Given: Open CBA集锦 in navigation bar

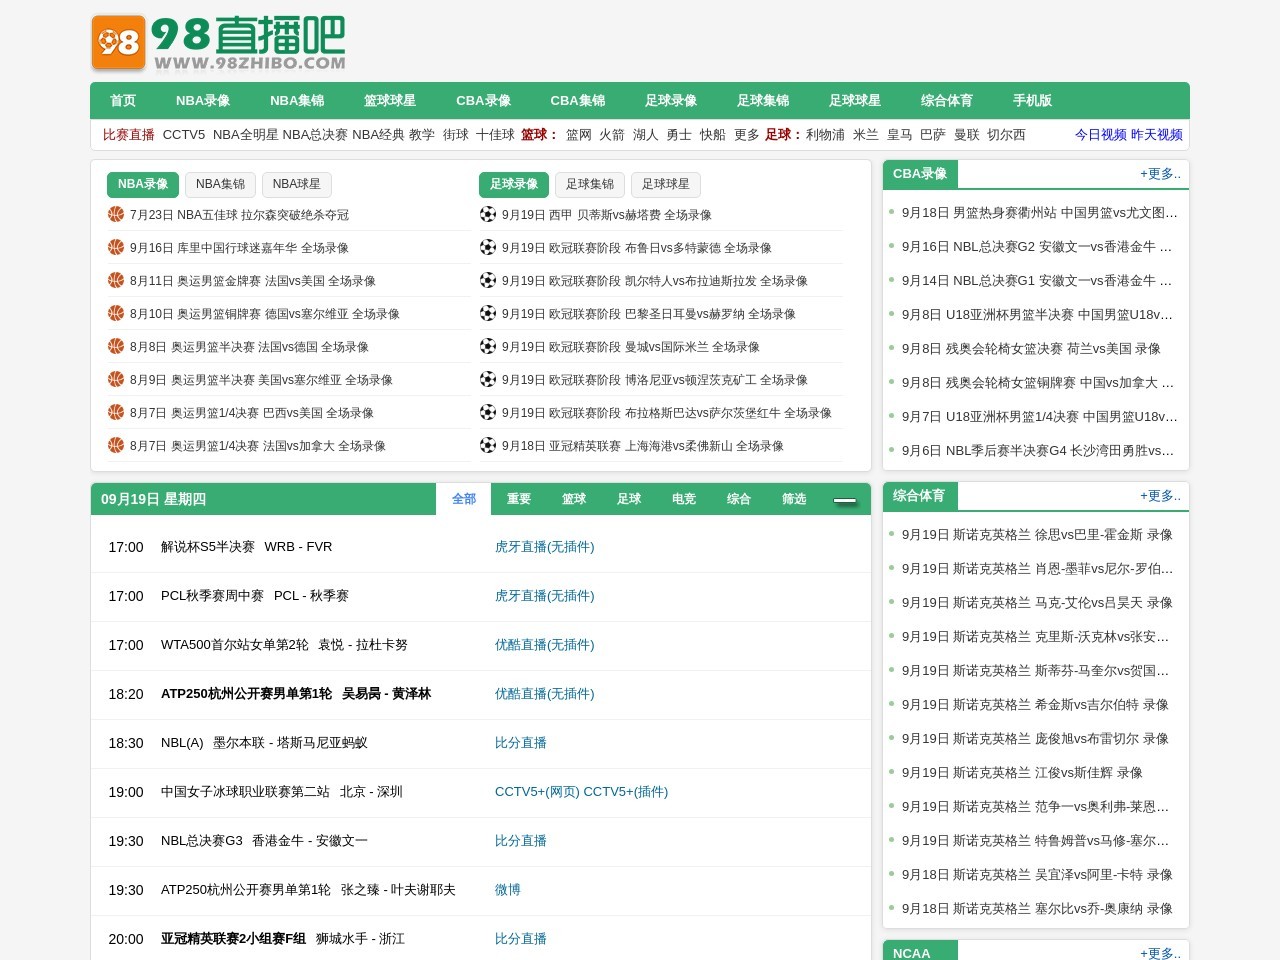Looking at the screenshot, I should [x=578, y=100].
